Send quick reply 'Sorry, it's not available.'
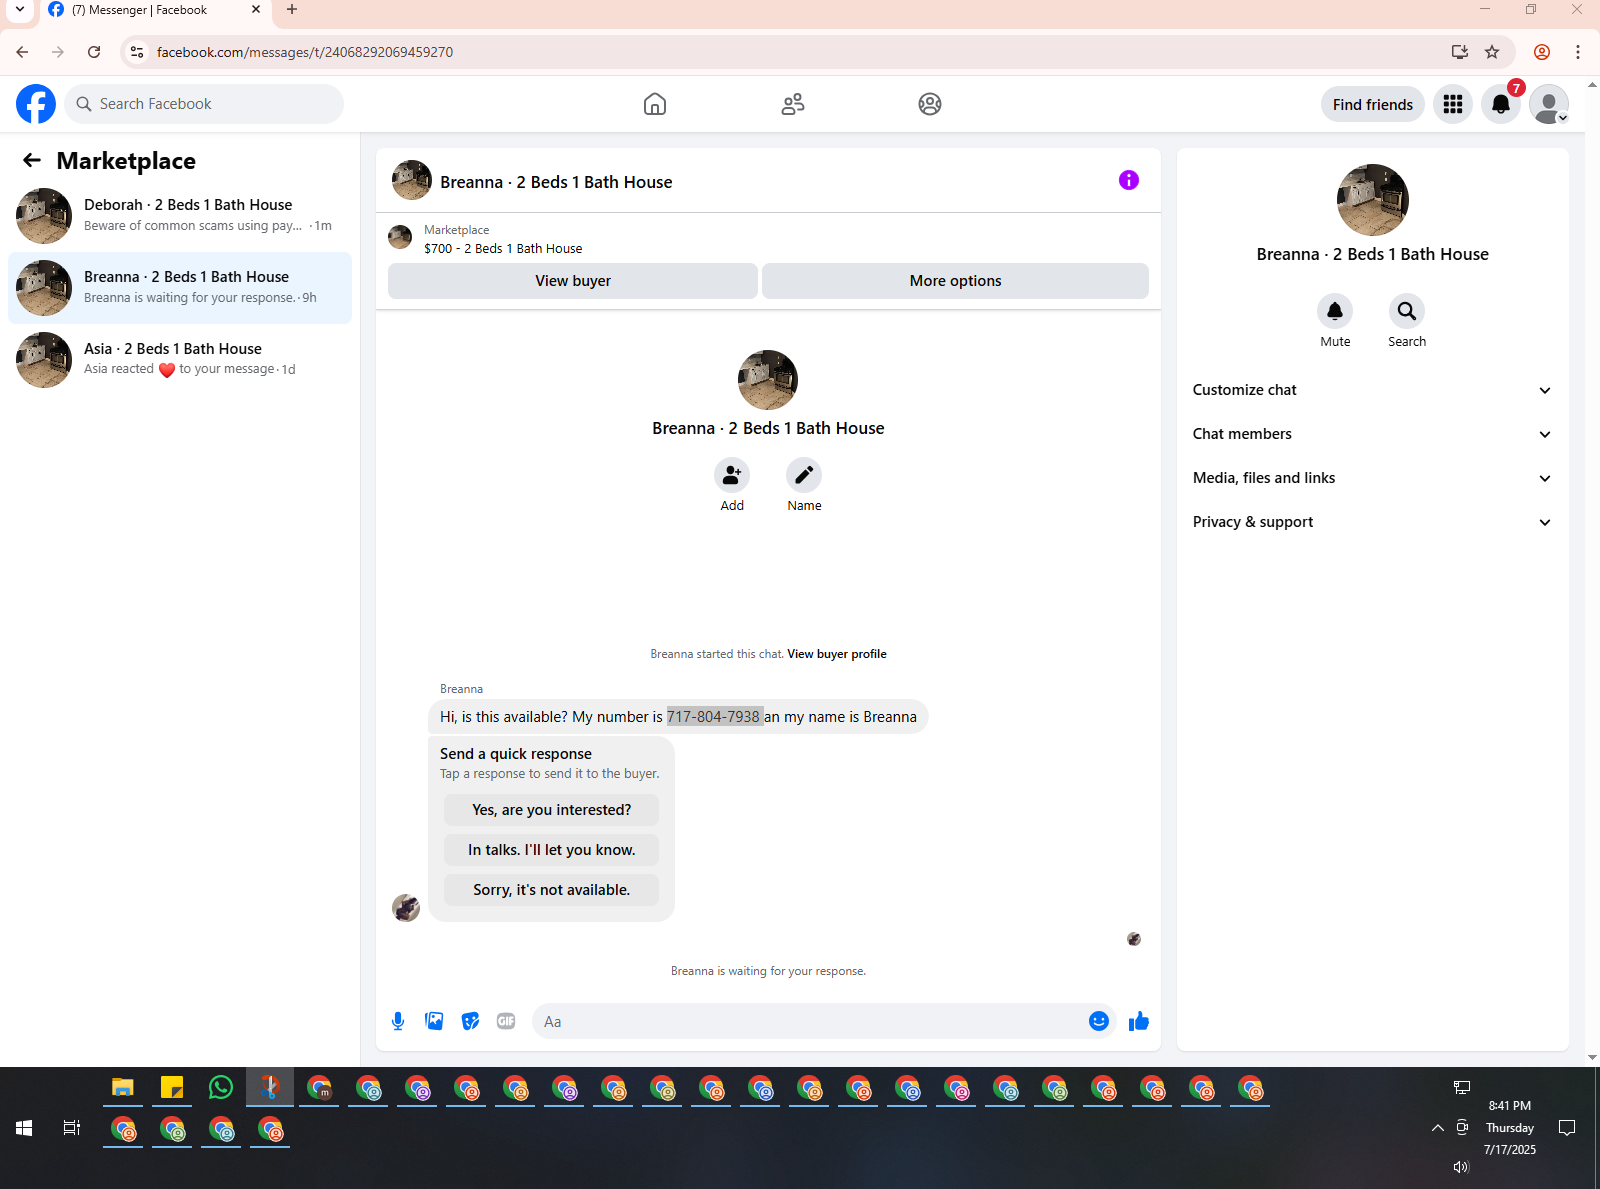1600x1189 pixels. point(552,890)
